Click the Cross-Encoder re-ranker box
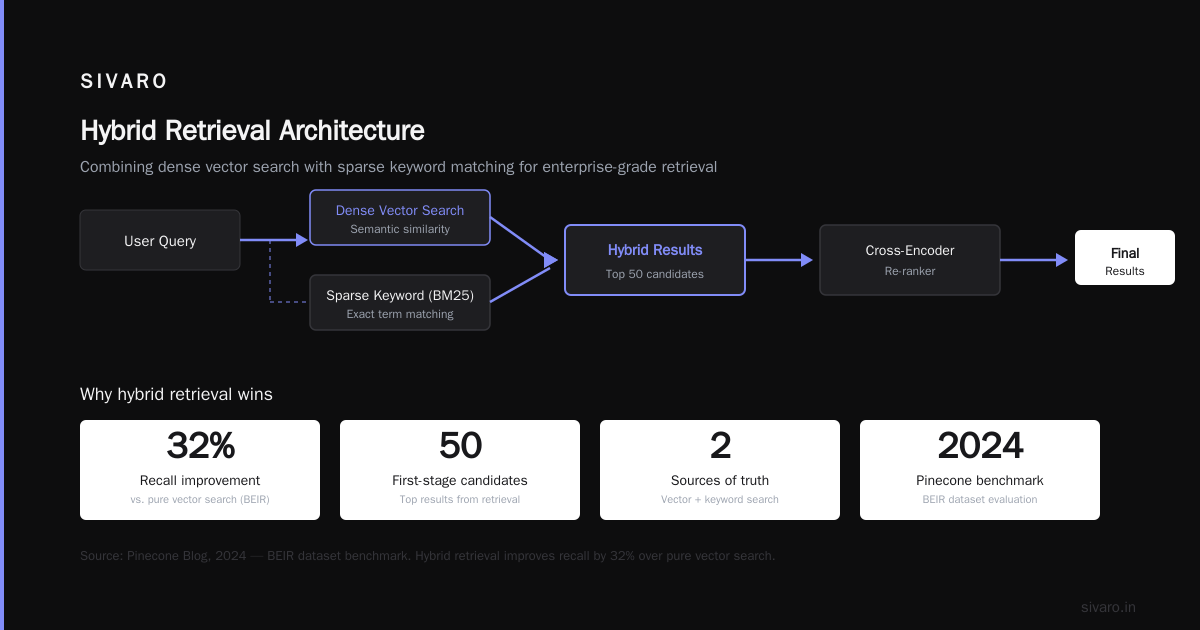This screenshot has height=630, width=1200. coord(910,260)
